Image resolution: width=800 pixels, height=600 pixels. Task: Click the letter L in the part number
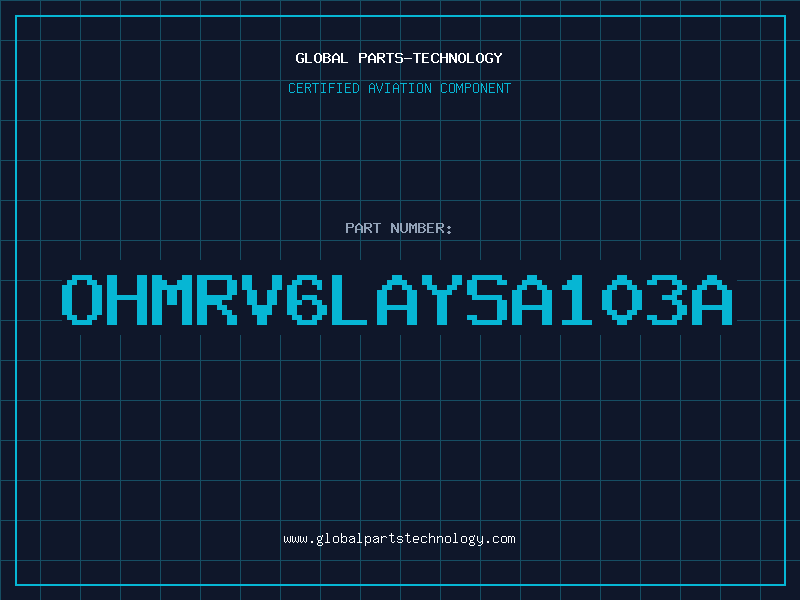349,300
